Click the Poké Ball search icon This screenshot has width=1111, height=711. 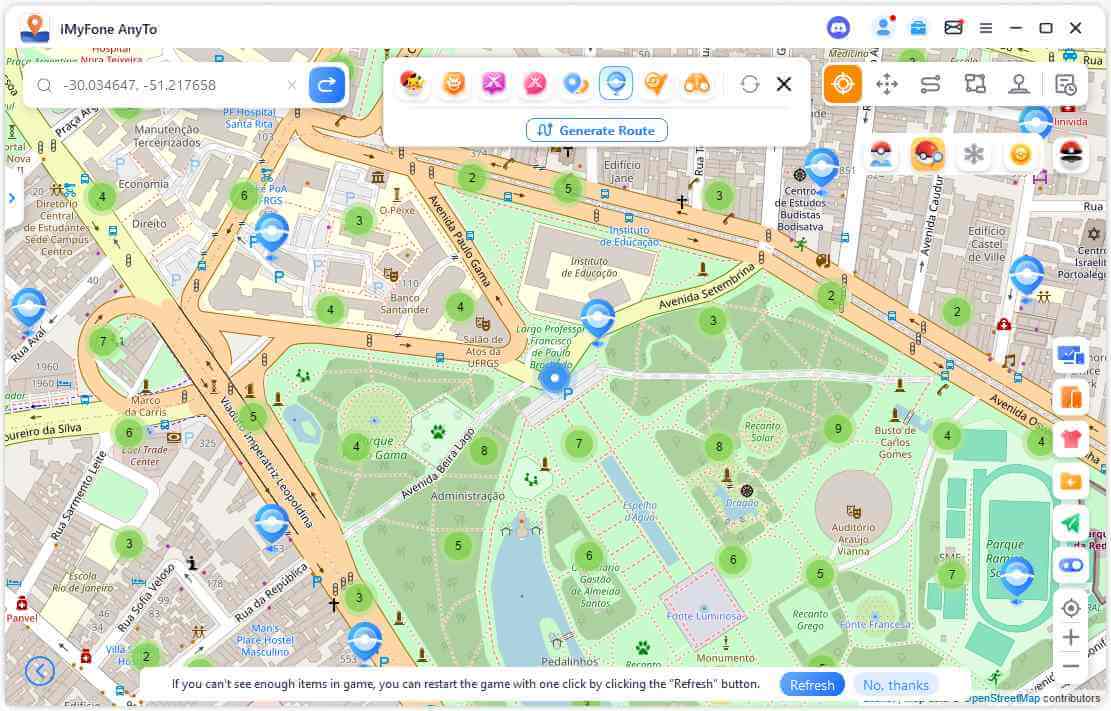(x=927, y=154)
